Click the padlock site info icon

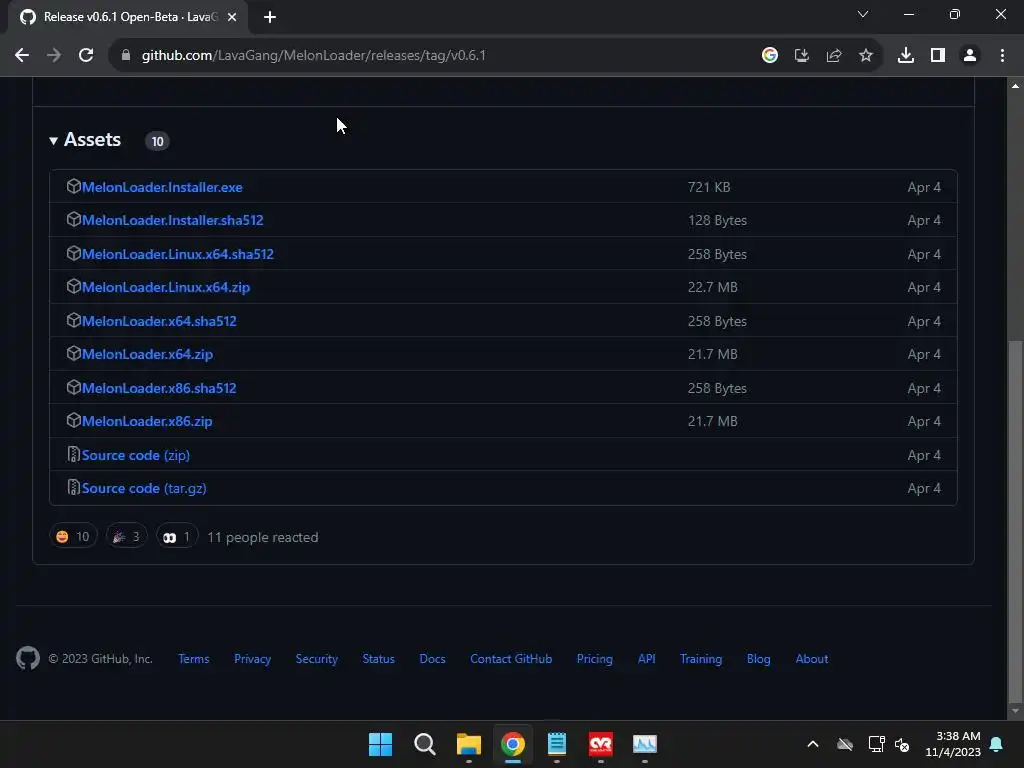click(126, 55)
